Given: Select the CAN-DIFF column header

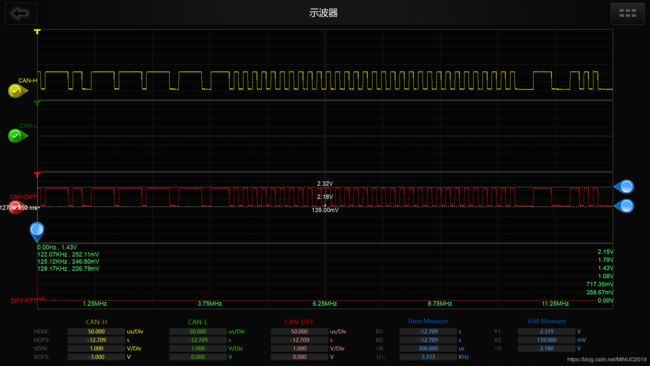Looking at the screenshot, I should click(x=299, y=322).
